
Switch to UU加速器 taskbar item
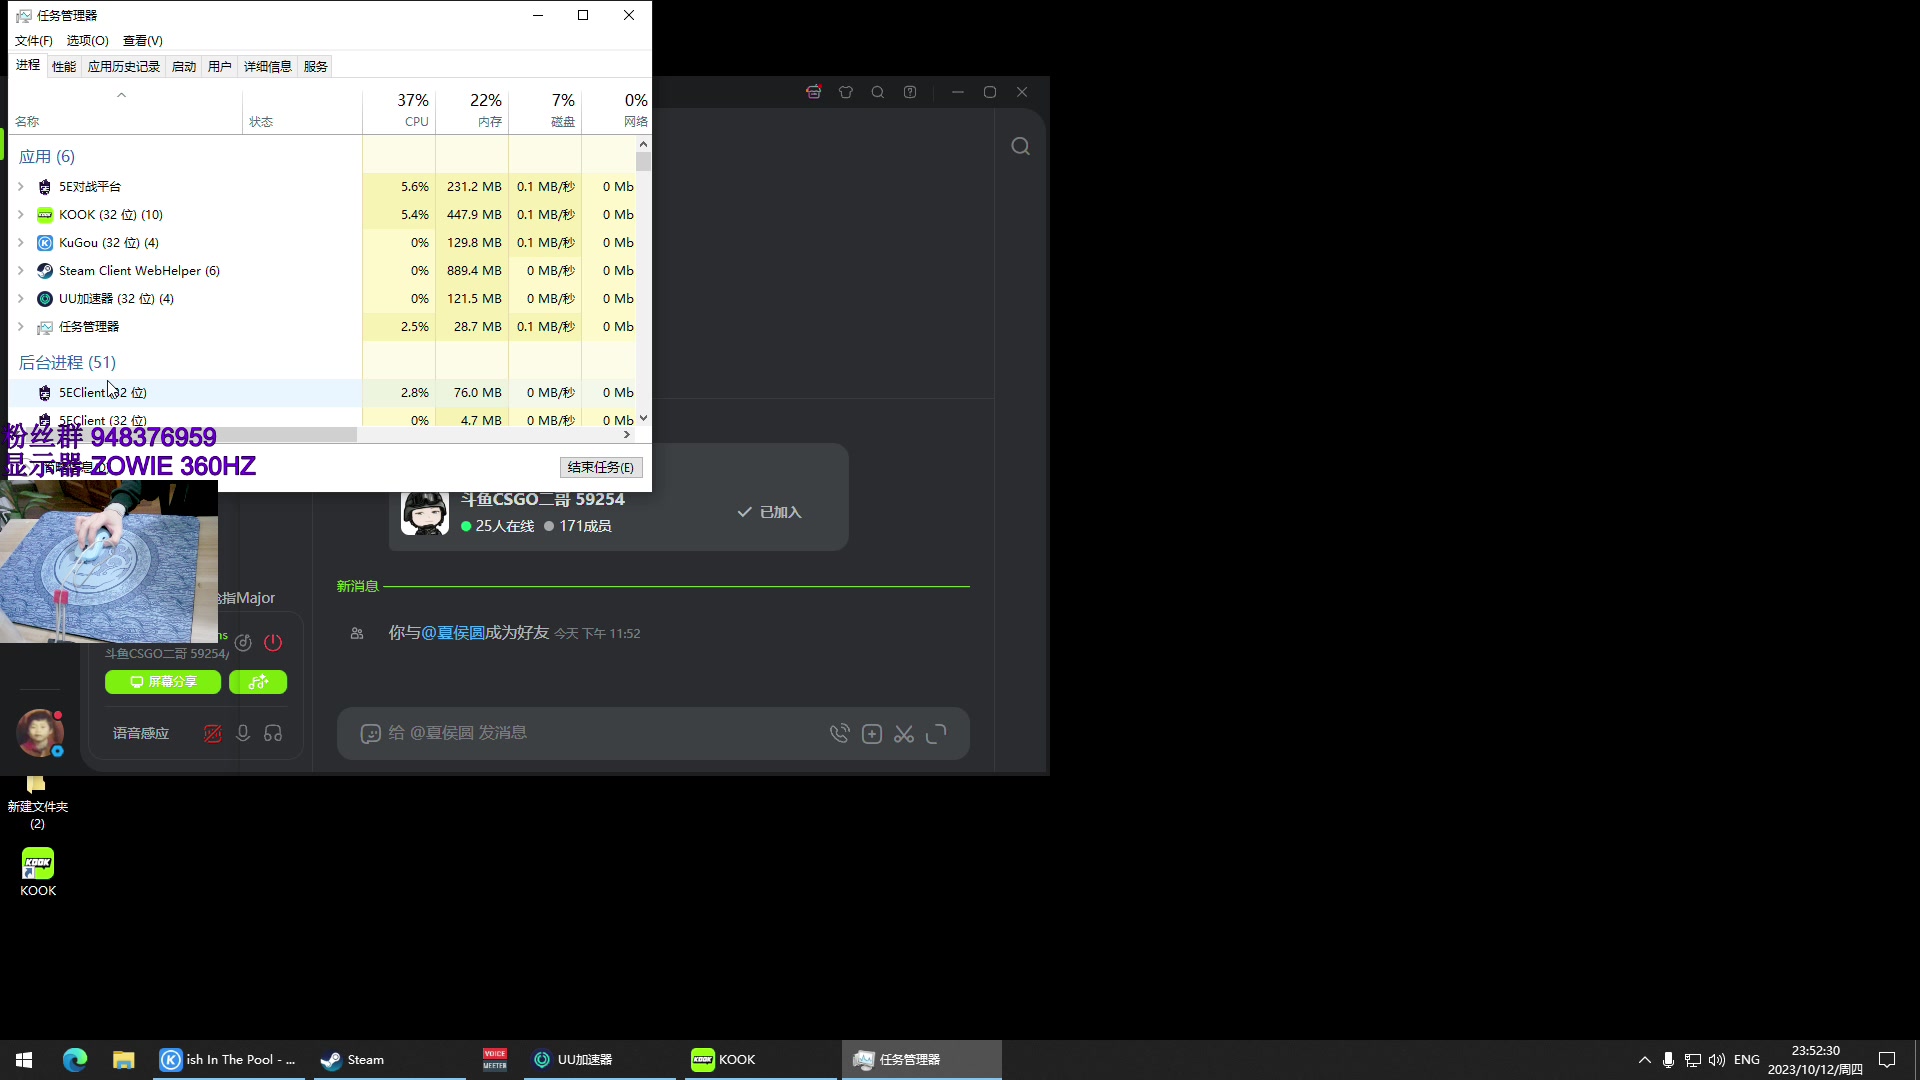click(600, 1060)
